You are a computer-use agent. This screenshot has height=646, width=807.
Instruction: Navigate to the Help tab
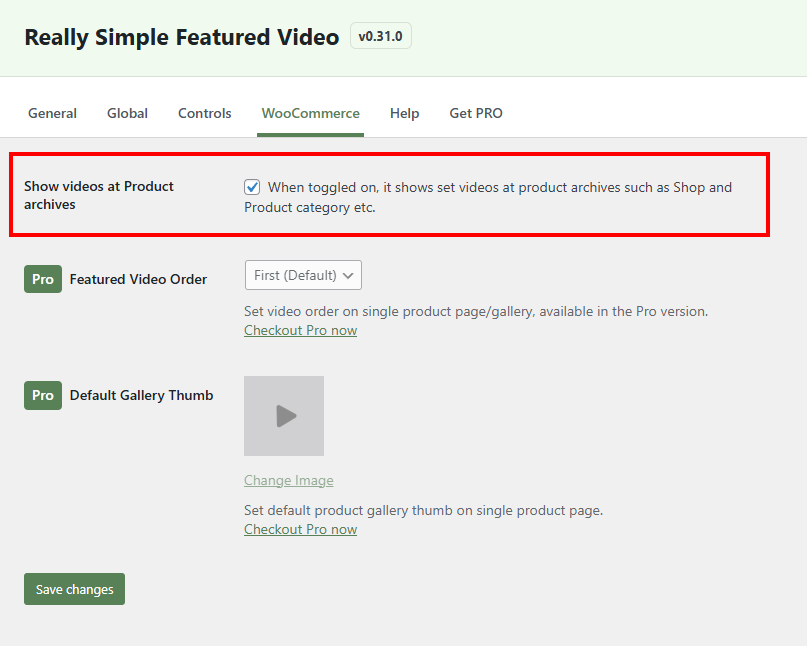404,113
